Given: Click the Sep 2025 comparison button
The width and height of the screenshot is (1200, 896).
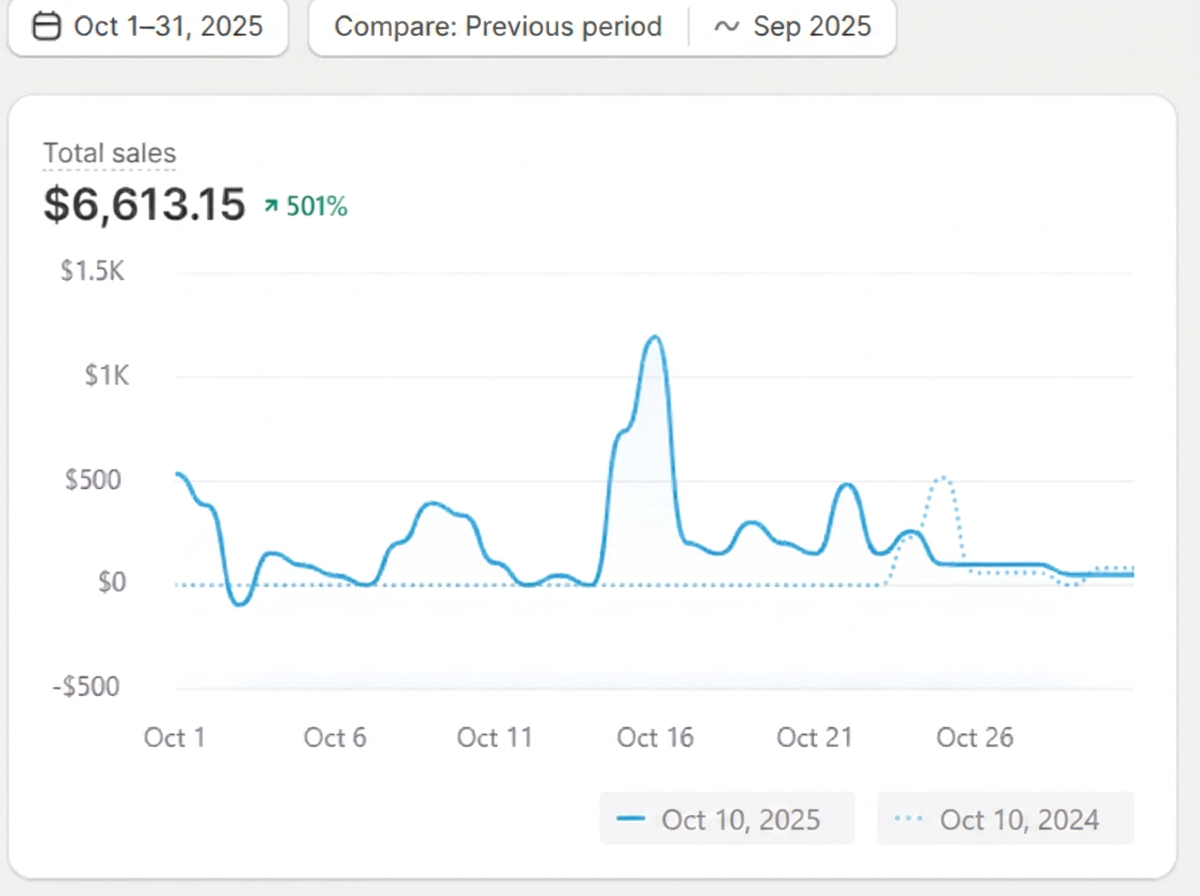Looking at the screenshot, I should [792, 27].
